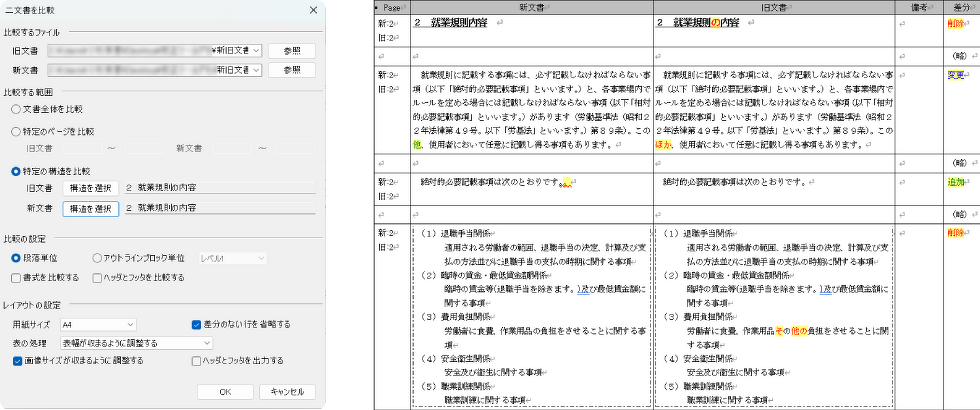
Task: Enable 書式を比較する checkbox
Action: click(x=18, y=276)
